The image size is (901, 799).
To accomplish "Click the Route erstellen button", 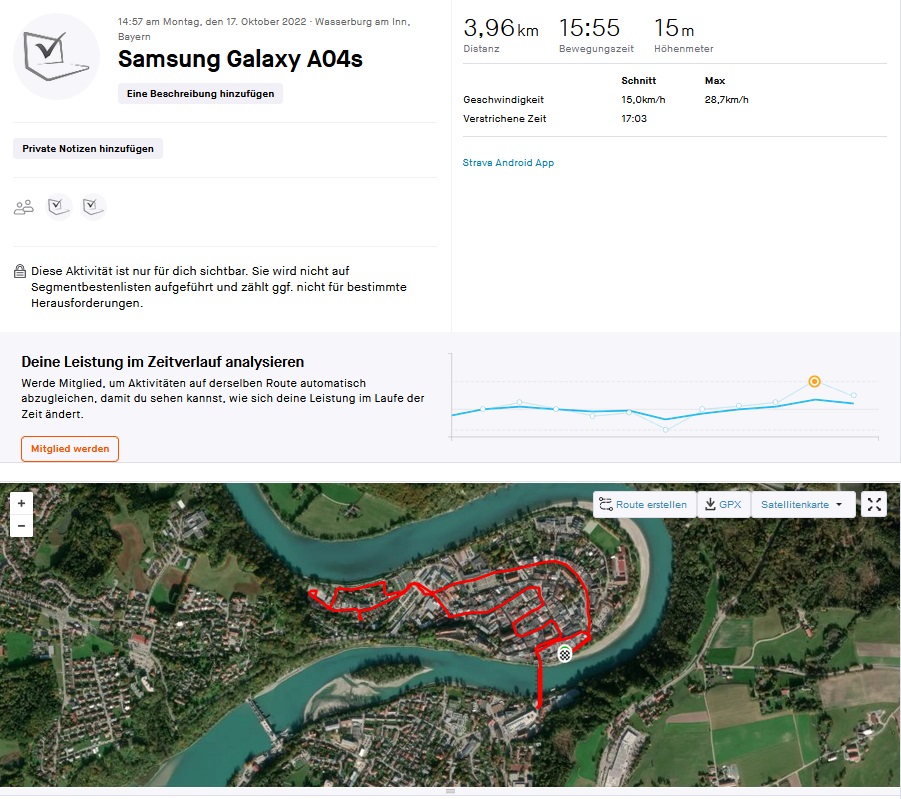I will point(643,505).
